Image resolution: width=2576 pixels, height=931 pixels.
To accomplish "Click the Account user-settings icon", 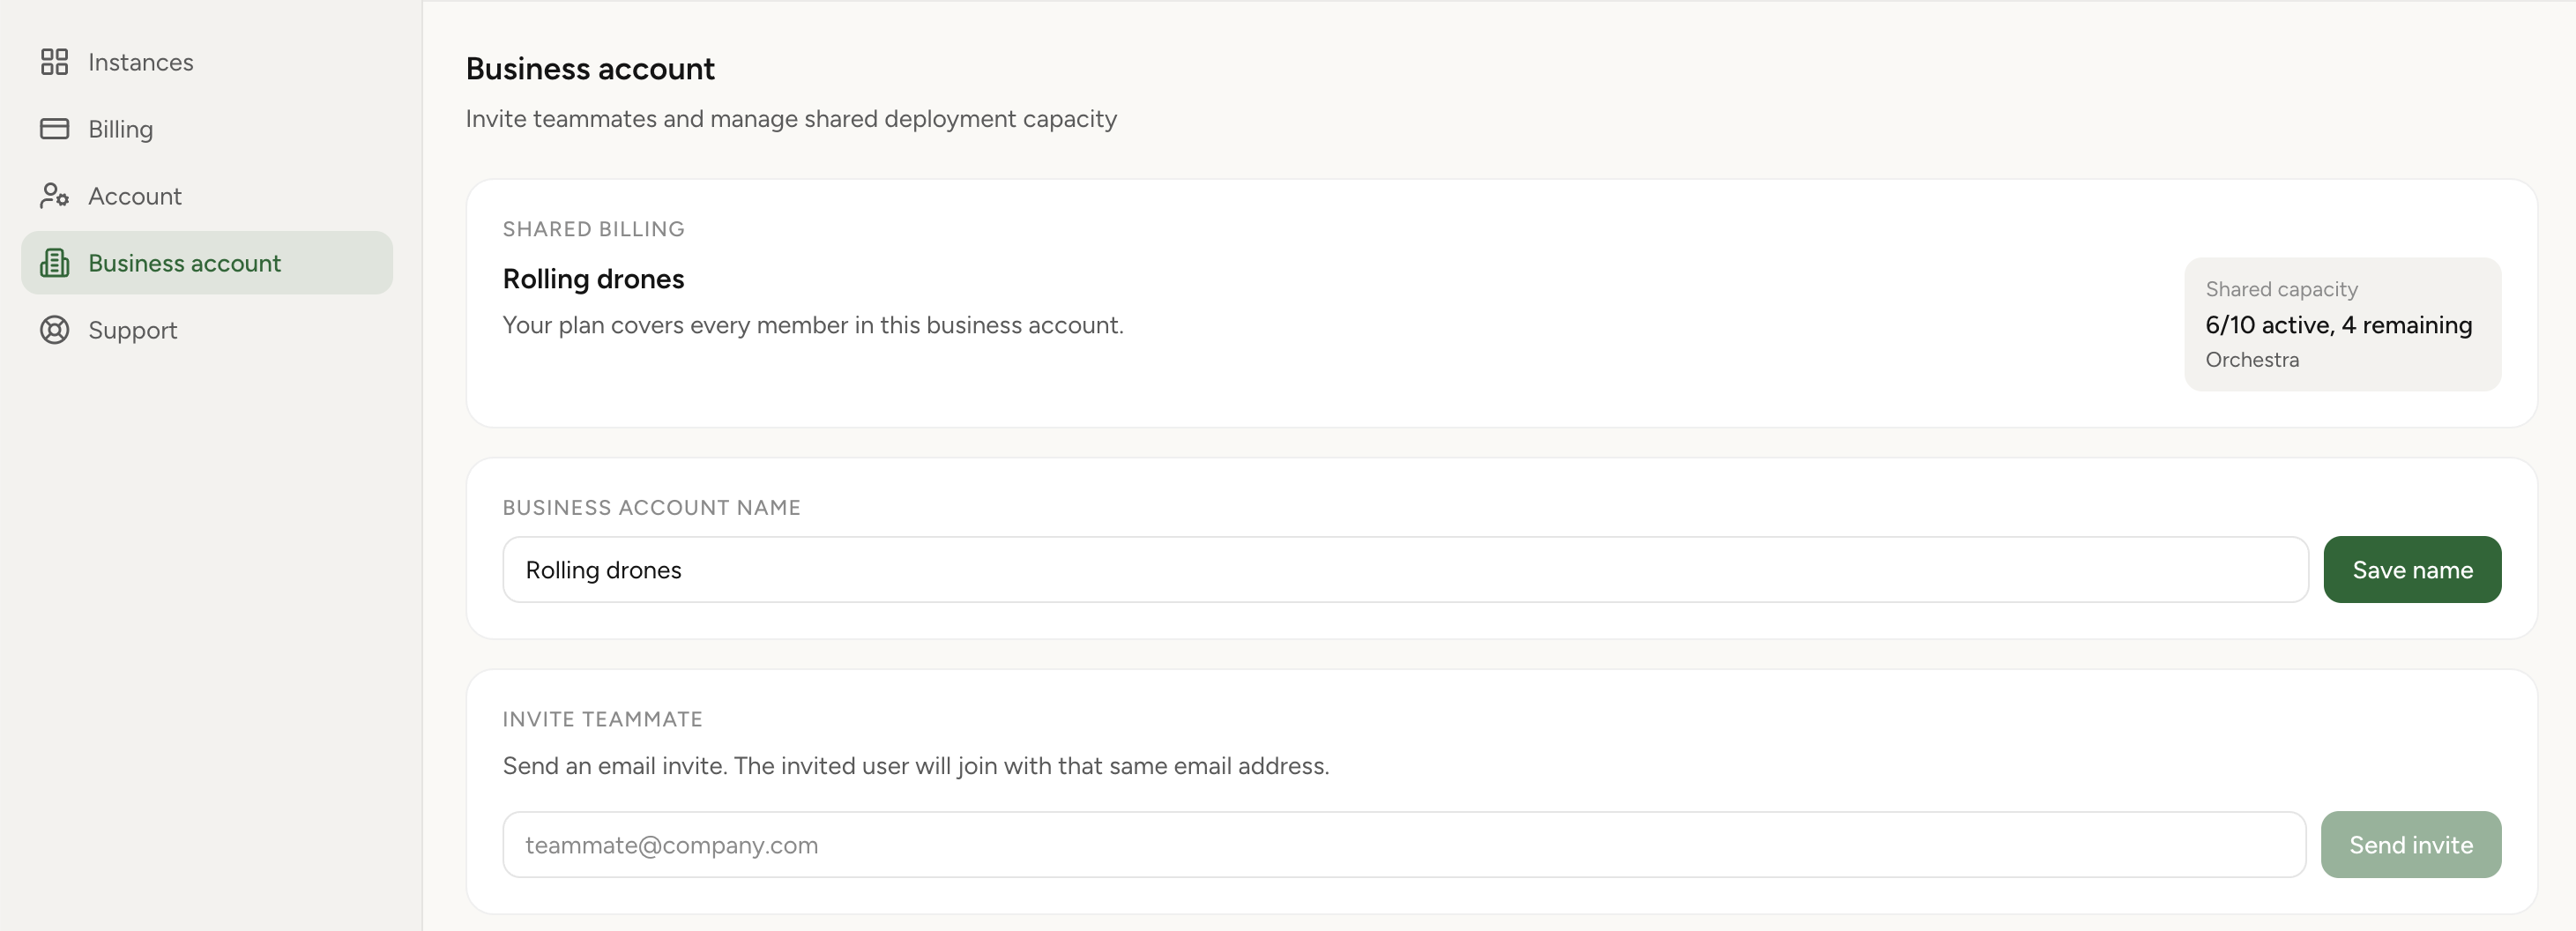I will coord(55,195).
